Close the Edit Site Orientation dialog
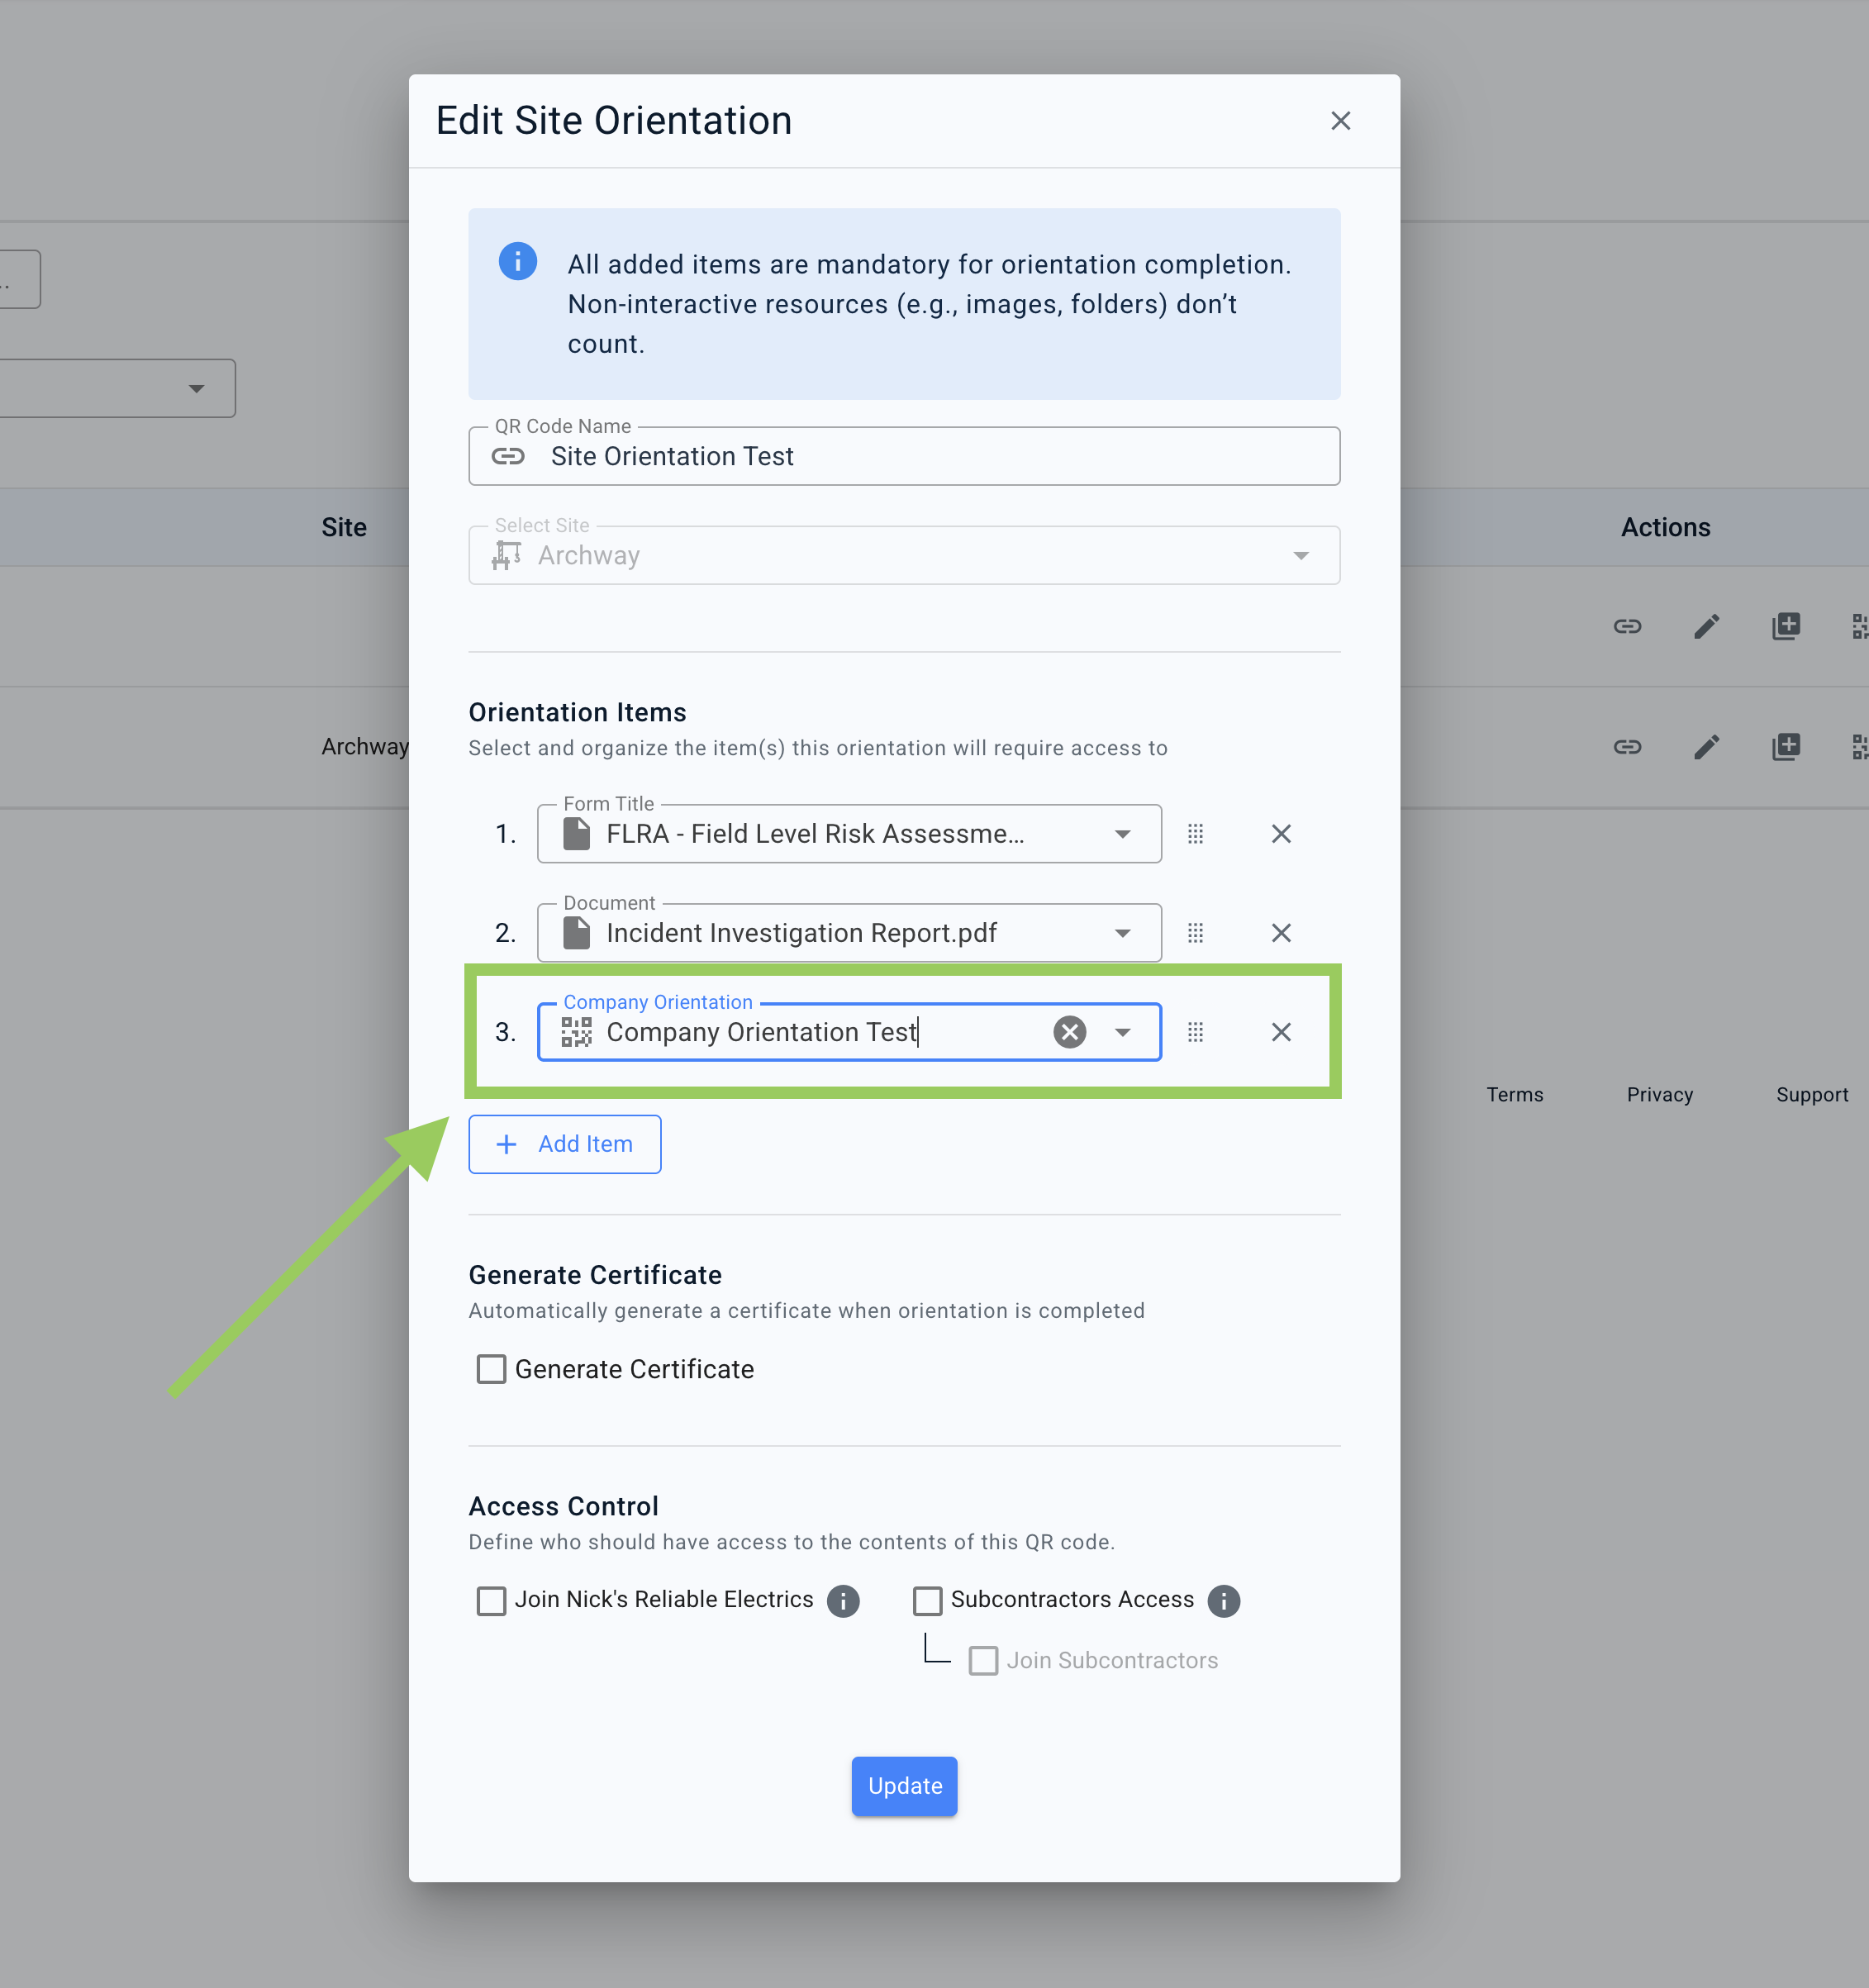Viewport: 1869px width, 1988px height. [x=1340, y=121]
